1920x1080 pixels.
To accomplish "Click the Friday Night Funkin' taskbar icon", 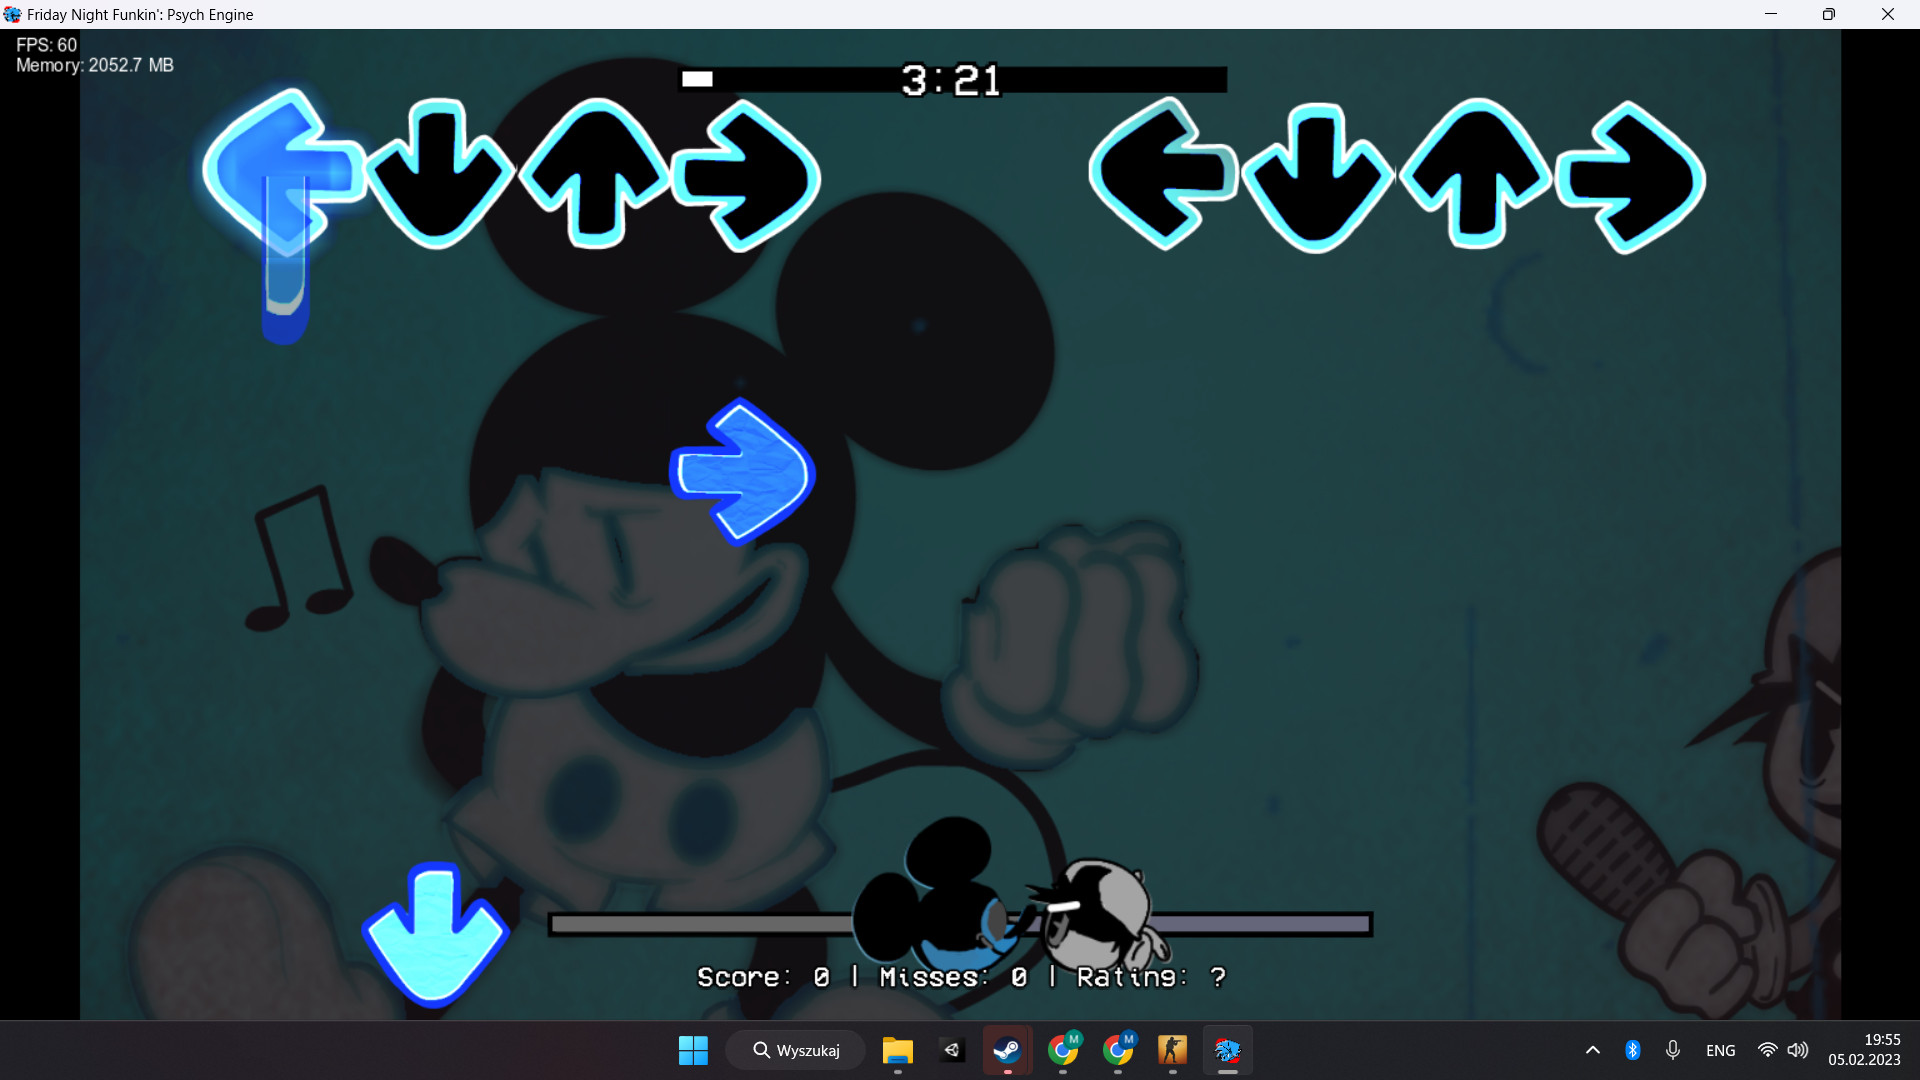I will tap(1227, 1050).
